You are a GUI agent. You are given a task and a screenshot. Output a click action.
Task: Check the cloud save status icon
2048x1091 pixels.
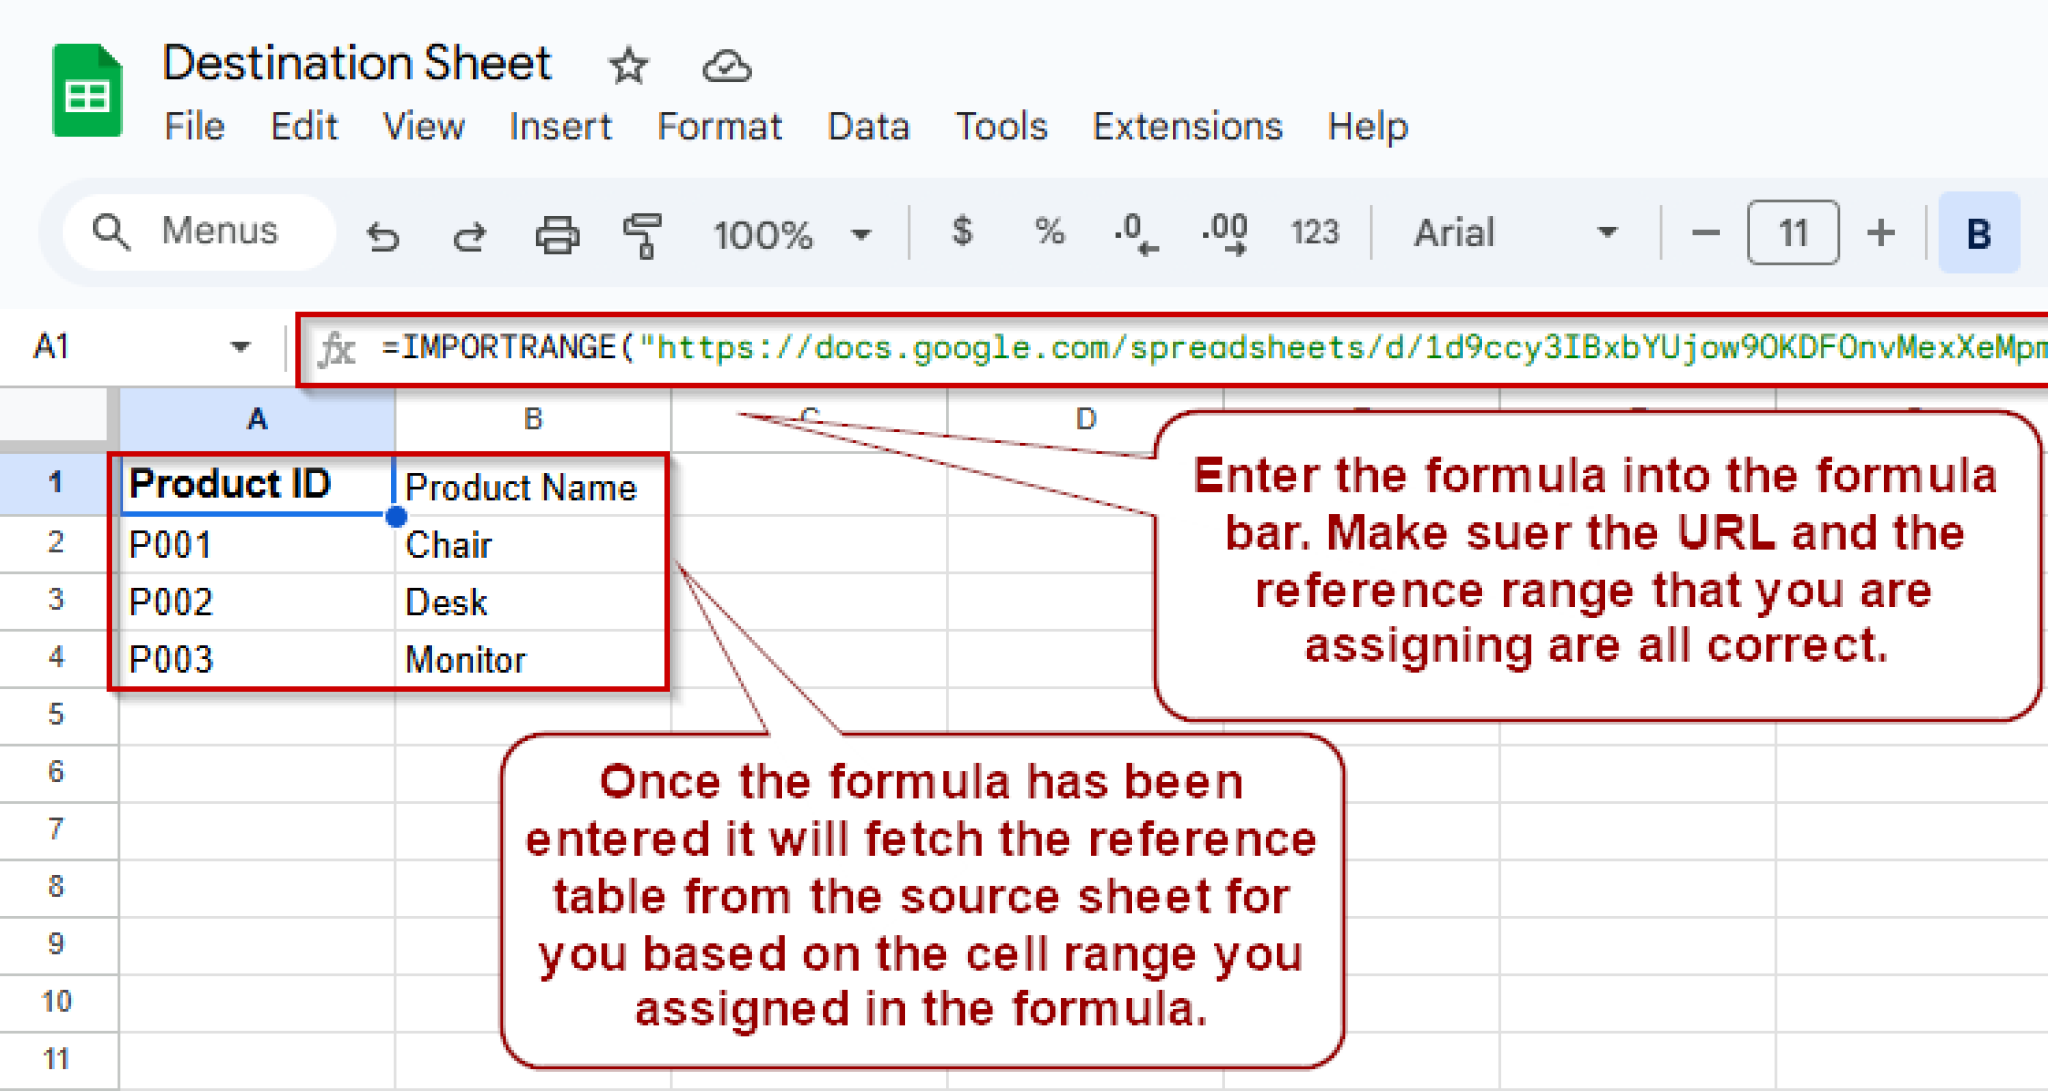tap(727, 66)
